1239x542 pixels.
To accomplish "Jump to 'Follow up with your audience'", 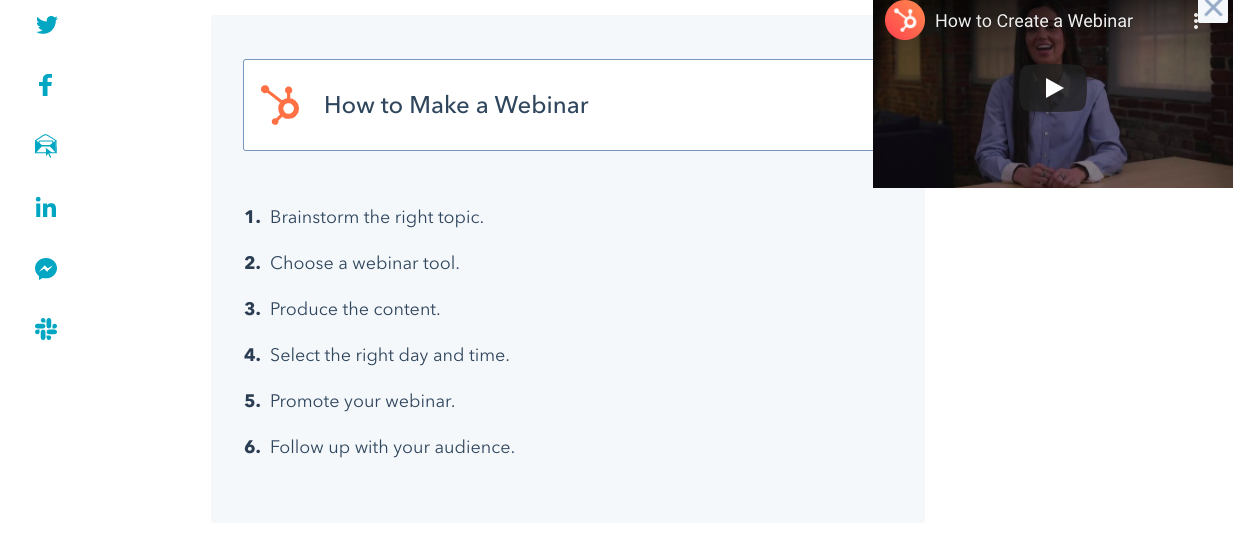I will tap(392, 447).
